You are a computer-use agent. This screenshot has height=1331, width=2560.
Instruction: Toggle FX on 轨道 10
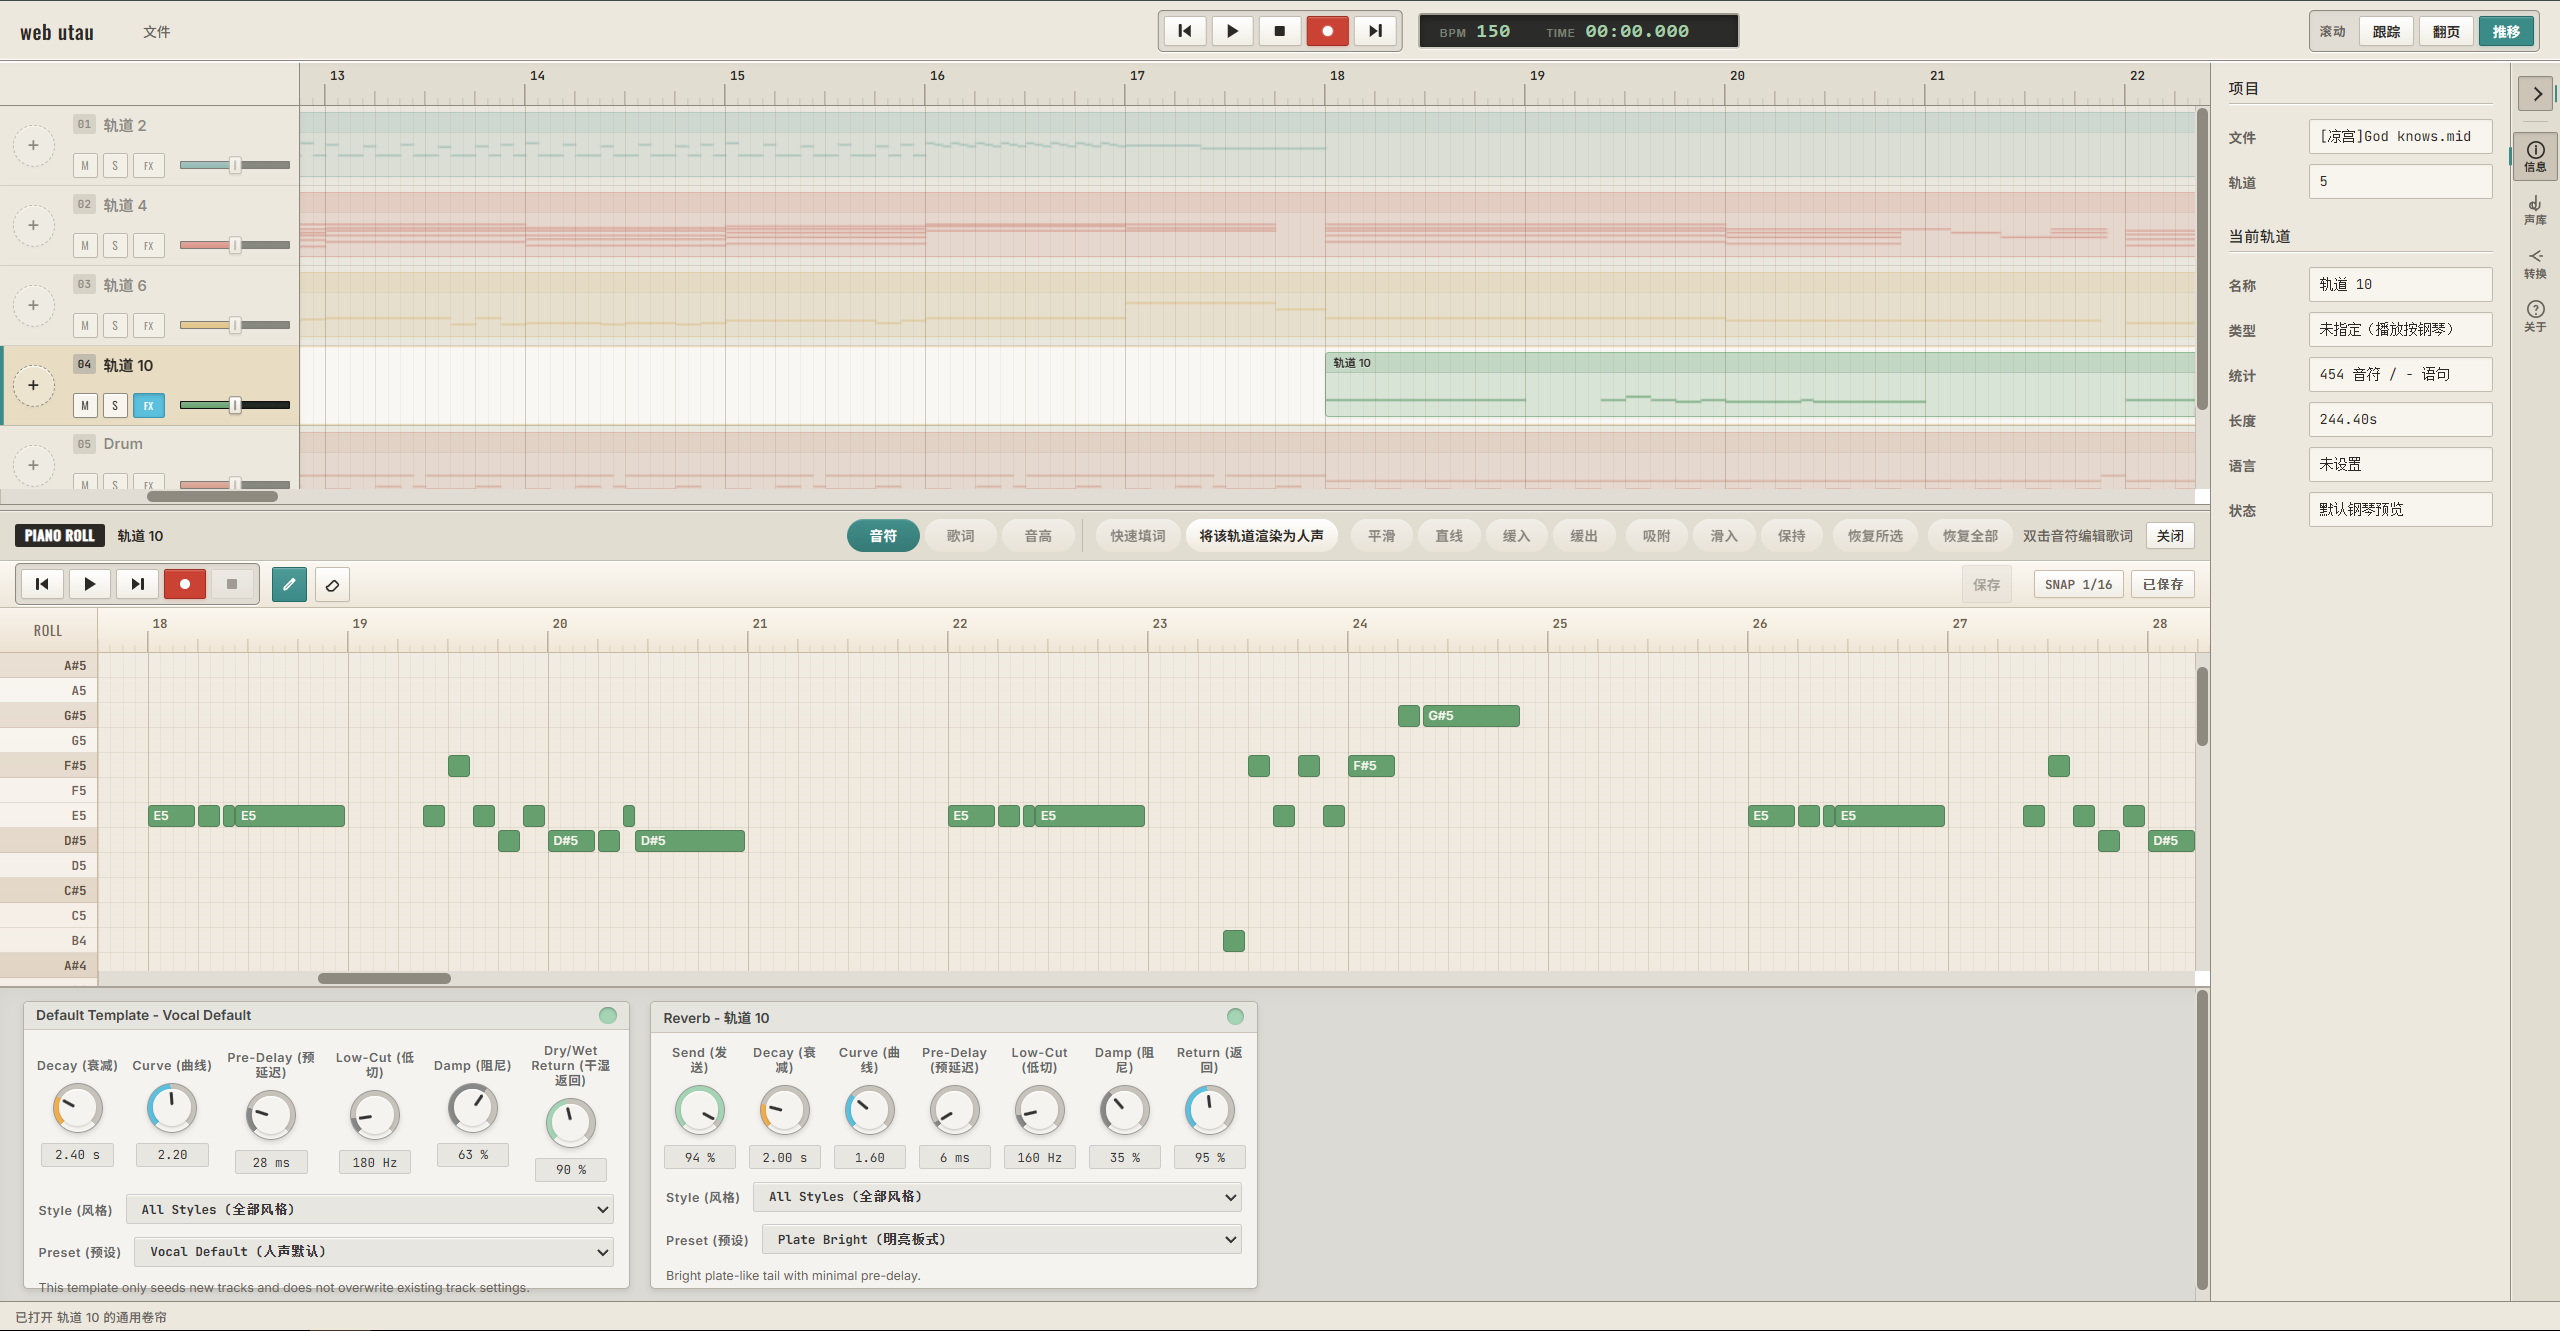(x=149, y=406)
